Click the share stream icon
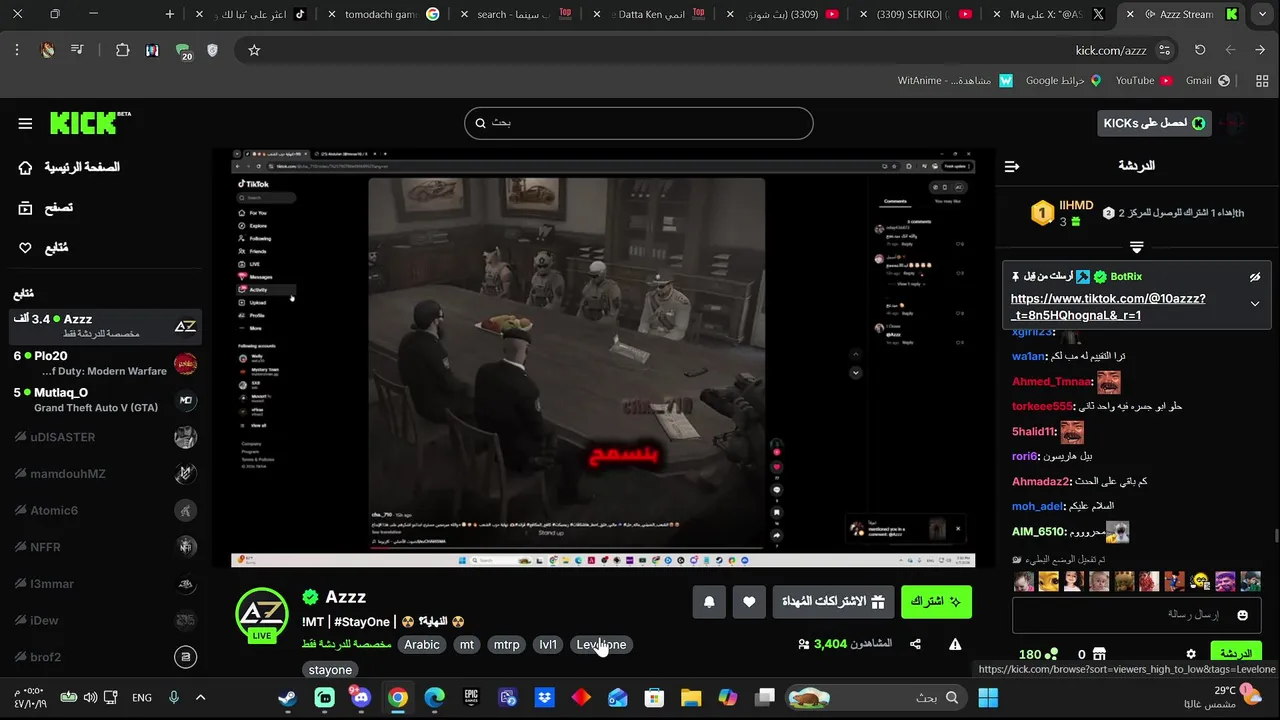The image size is (1280, 720). (915, 644)
